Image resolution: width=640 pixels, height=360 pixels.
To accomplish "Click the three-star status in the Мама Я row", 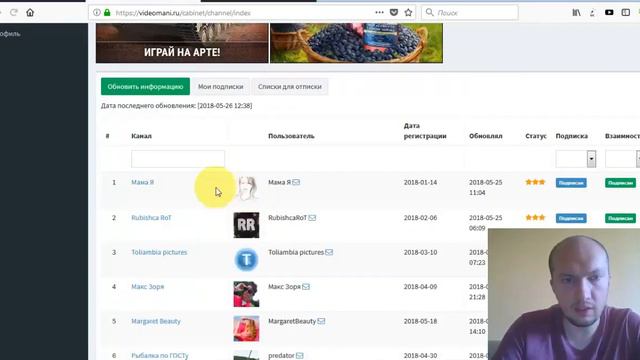I will point(536,182).
